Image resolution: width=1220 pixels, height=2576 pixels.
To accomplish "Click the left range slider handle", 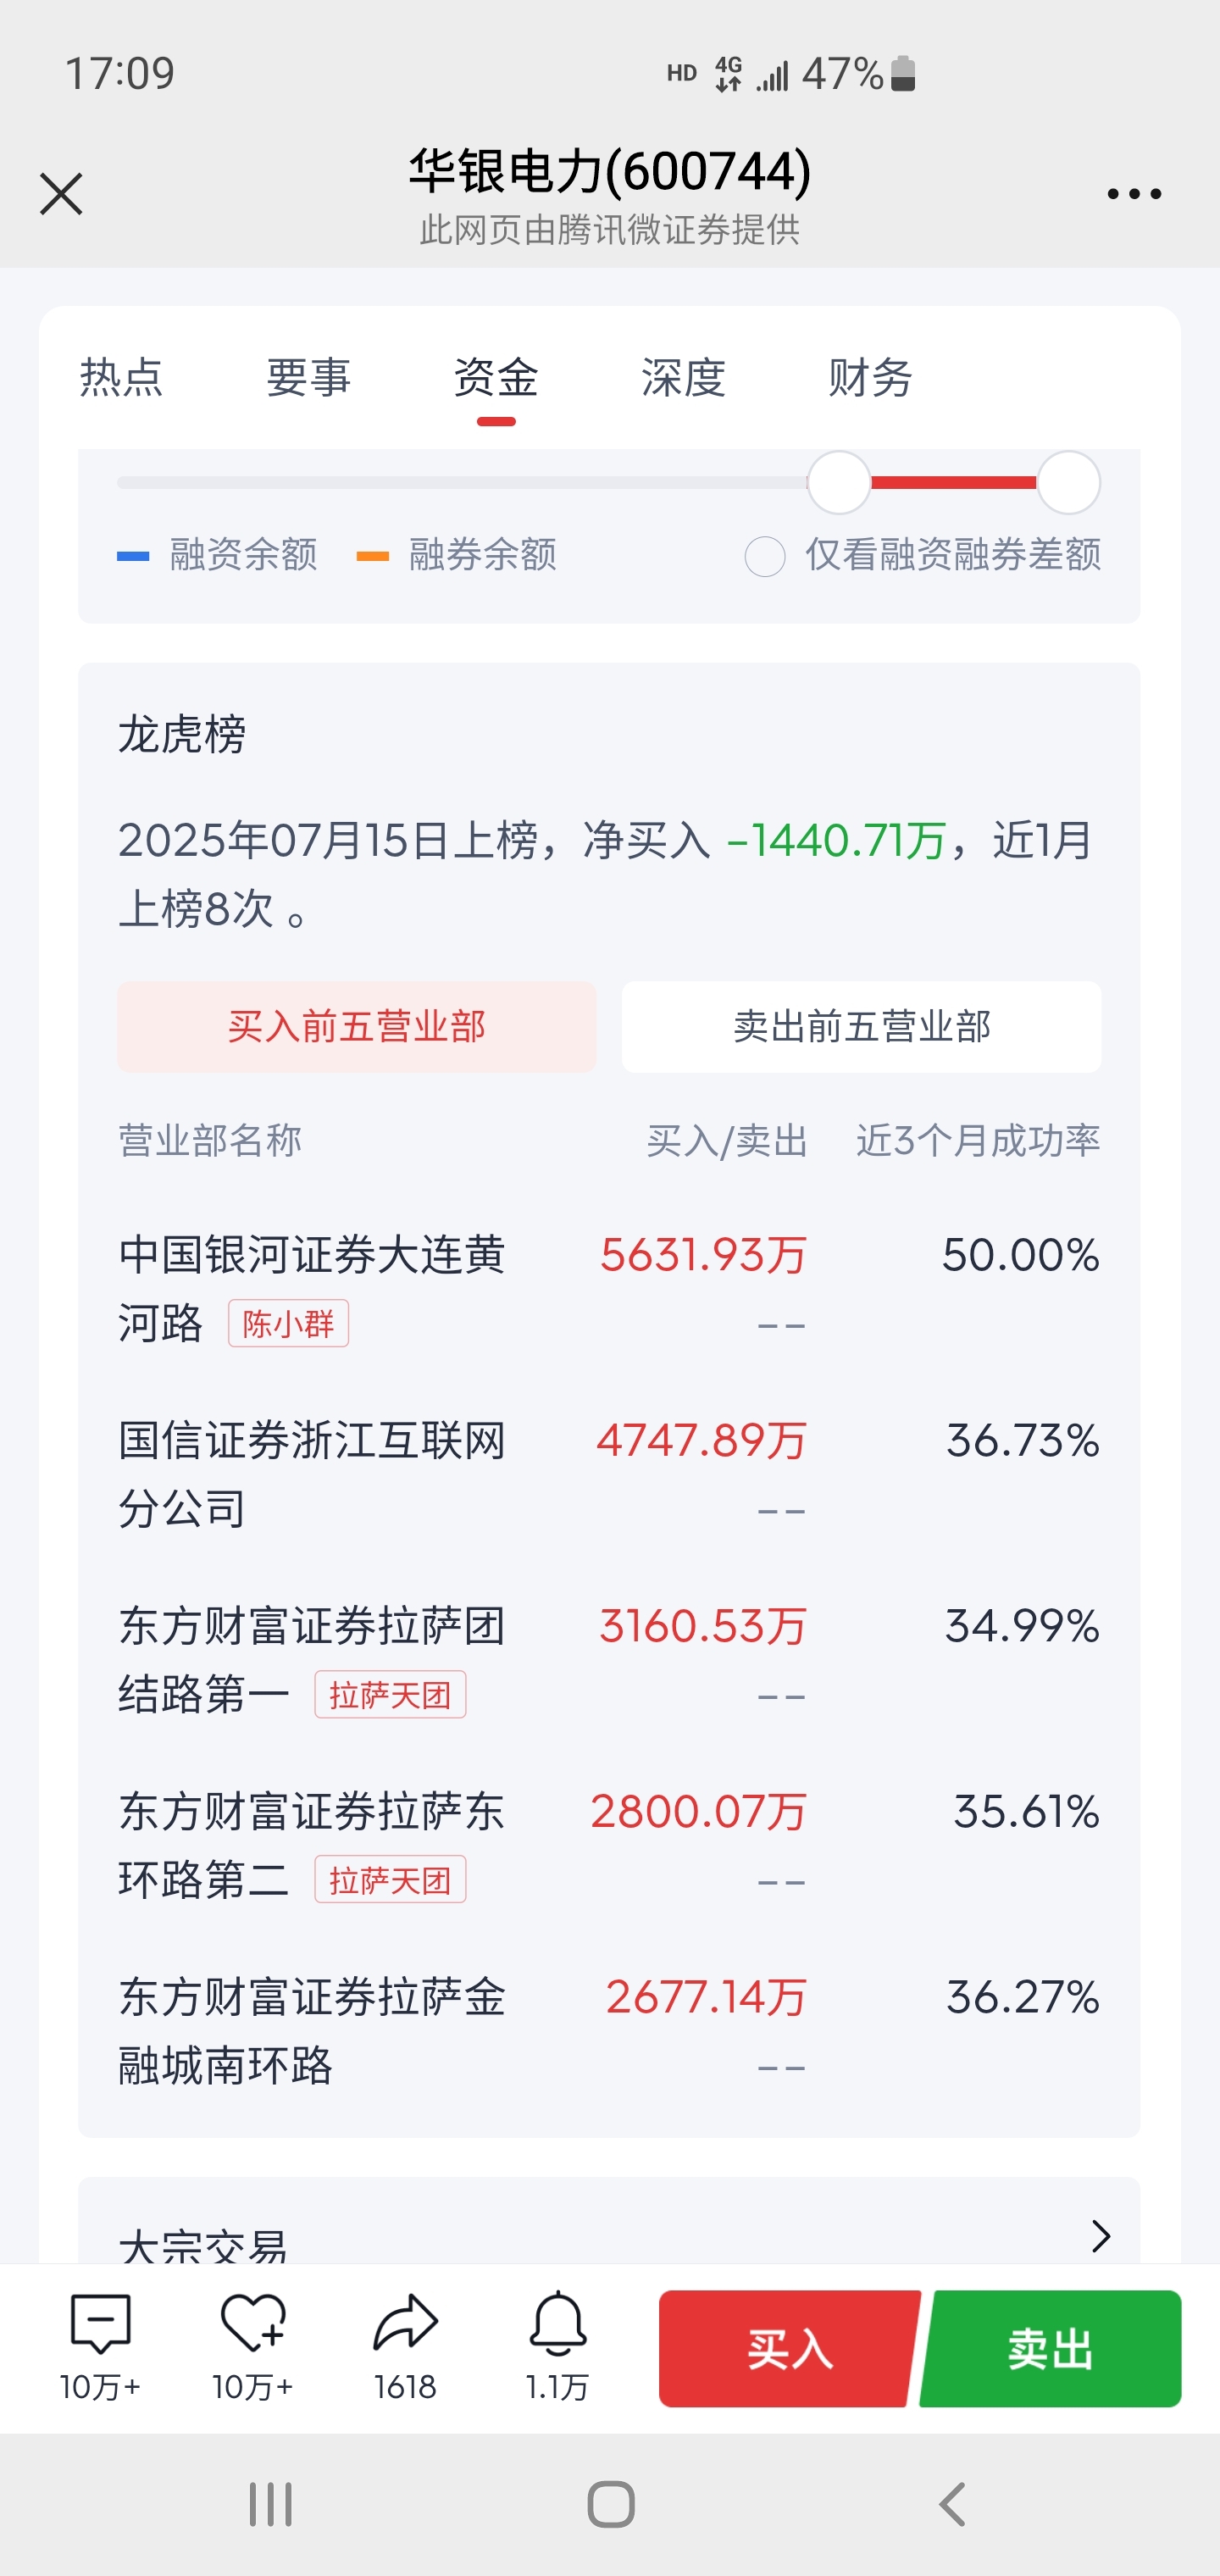I will 839,482.
